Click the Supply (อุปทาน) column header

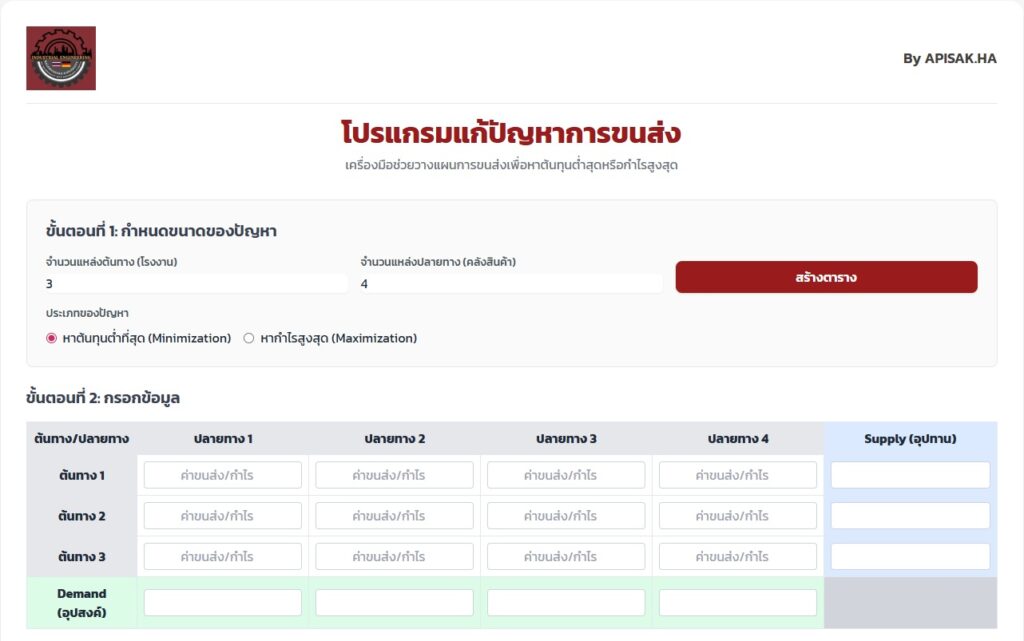[910, 438]
